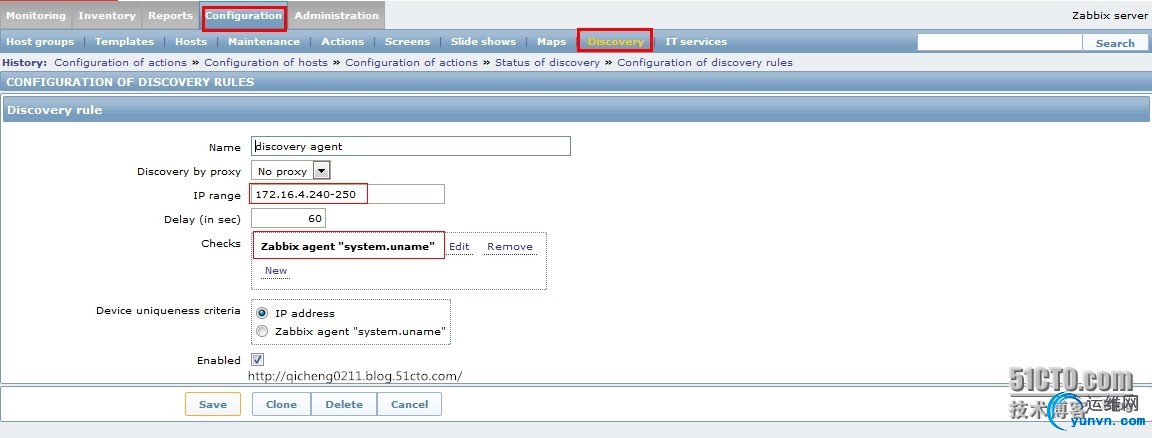Open the Maps submenu item
This screenshot has height=438, width=1152.
point(551,42)
